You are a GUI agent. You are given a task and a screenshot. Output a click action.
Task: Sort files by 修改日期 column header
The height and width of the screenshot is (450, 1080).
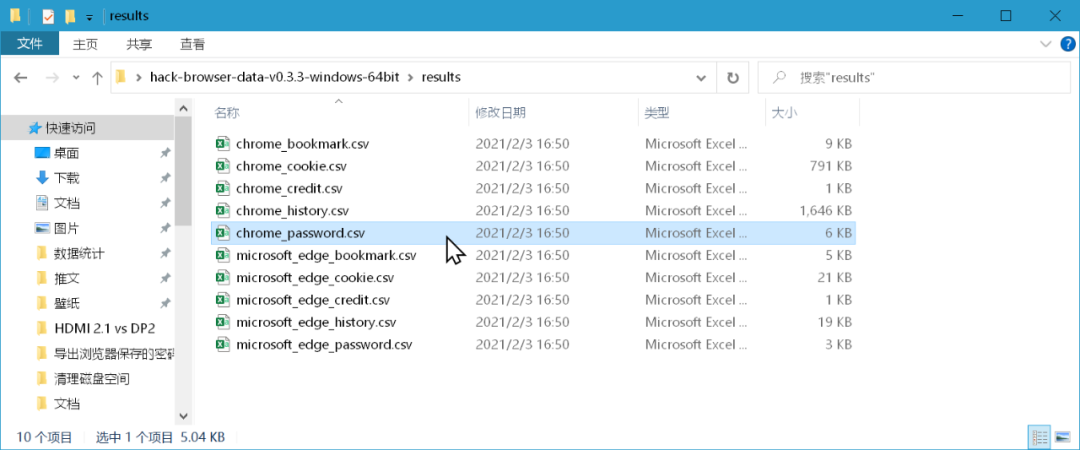[x=501, y=113]
